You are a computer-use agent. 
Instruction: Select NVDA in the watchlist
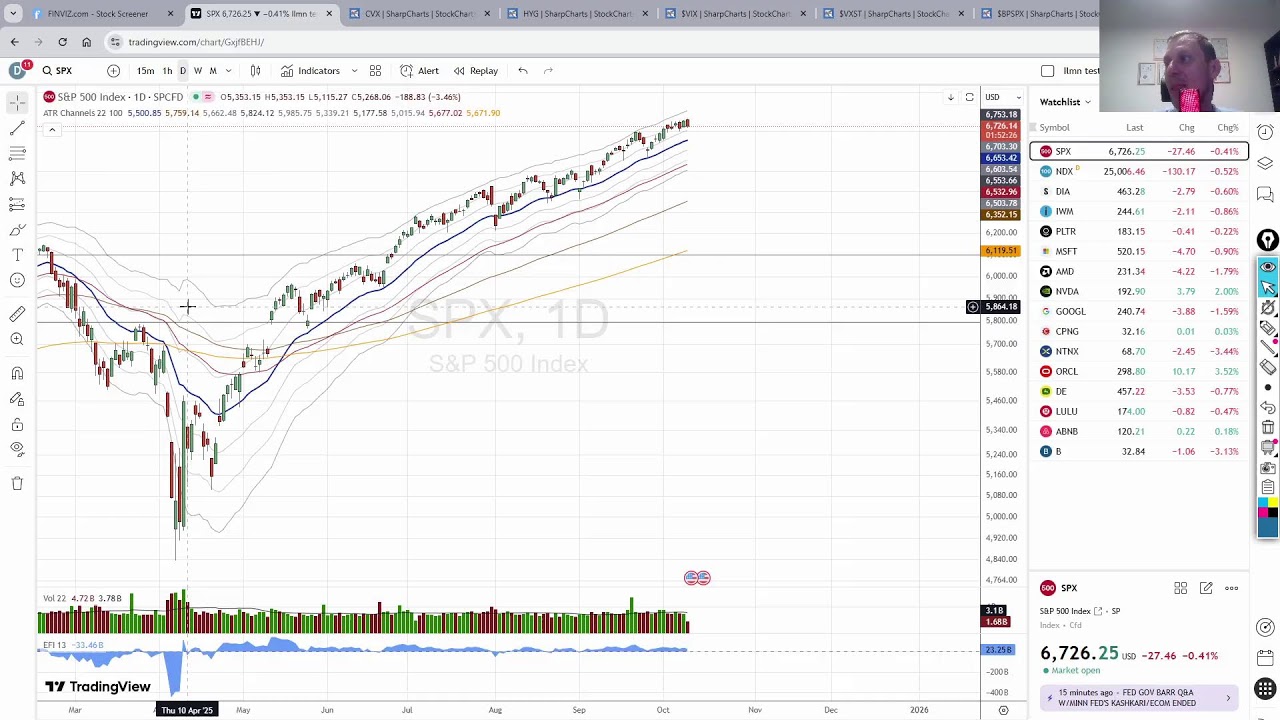(x=1139, y=291)
